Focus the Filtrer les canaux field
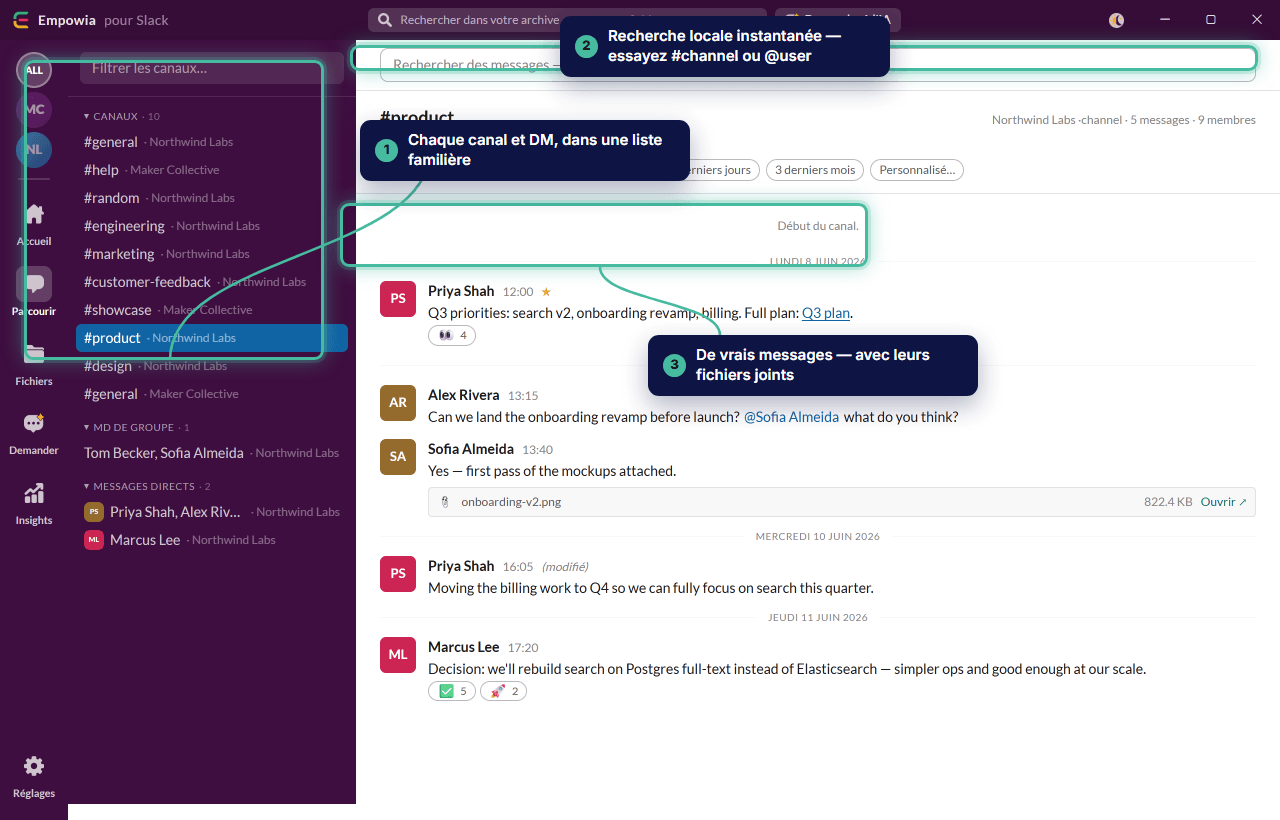 [212, 68]
